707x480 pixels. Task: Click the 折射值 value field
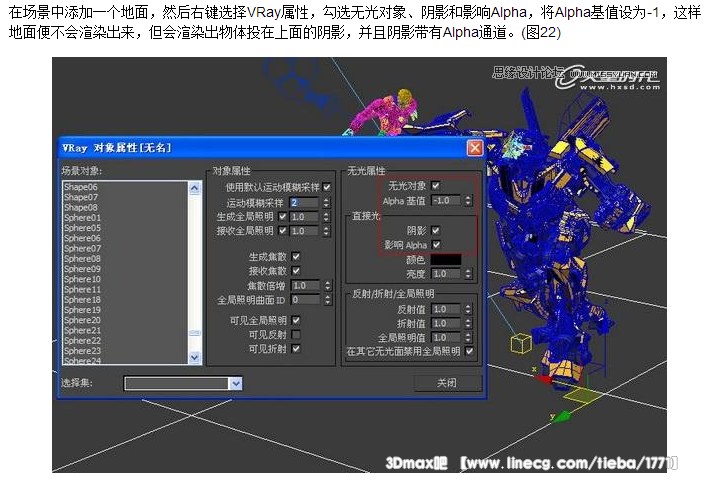point(446,323)
